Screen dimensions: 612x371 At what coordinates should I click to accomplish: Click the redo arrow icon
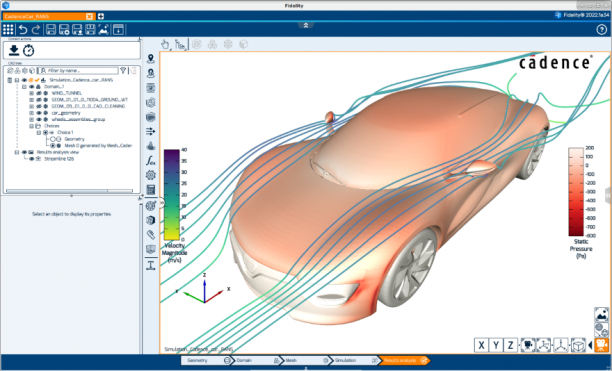[x=36, y=30]
